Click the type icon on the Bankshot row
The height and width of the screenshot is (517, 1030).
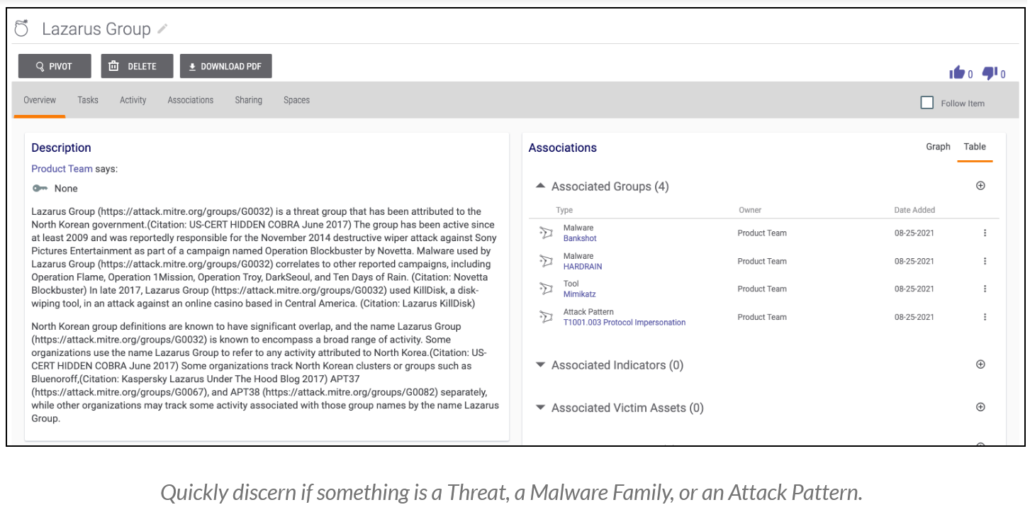(x=546, y=233)
